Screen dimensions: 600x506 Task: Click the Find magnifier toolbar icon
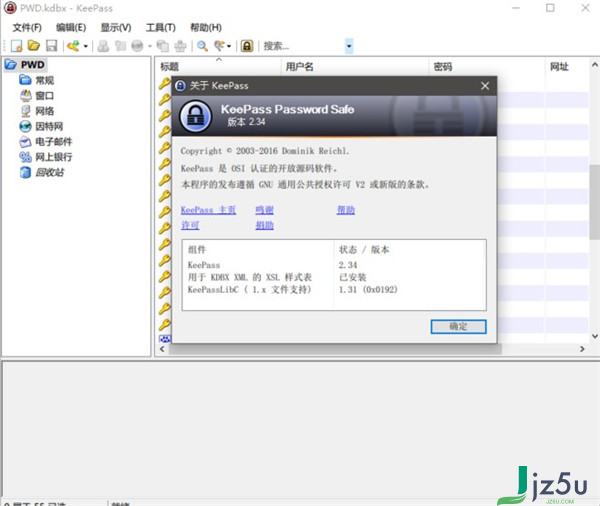(202, 46)
